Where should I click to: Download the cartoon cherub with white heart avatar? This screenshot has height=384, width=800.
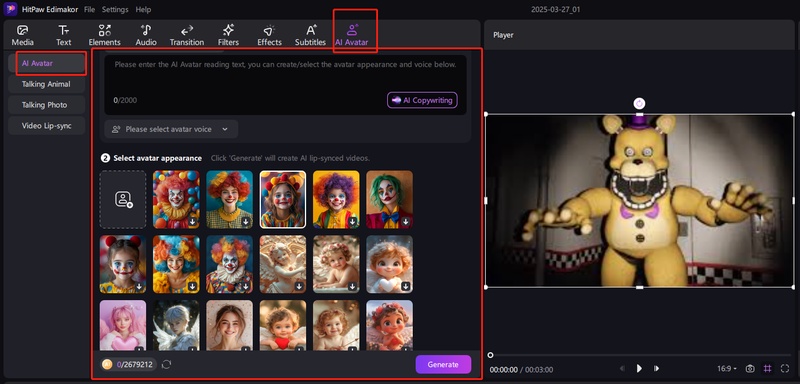406,287
